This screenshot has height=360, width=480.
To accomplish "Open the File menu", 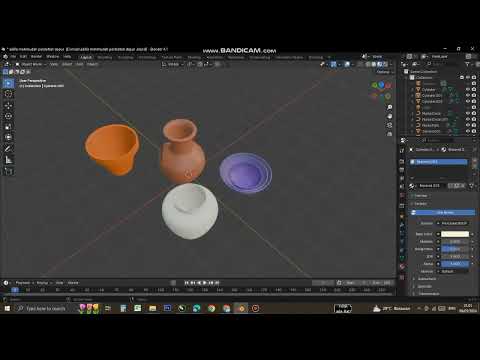I will [x=13, y=57].
